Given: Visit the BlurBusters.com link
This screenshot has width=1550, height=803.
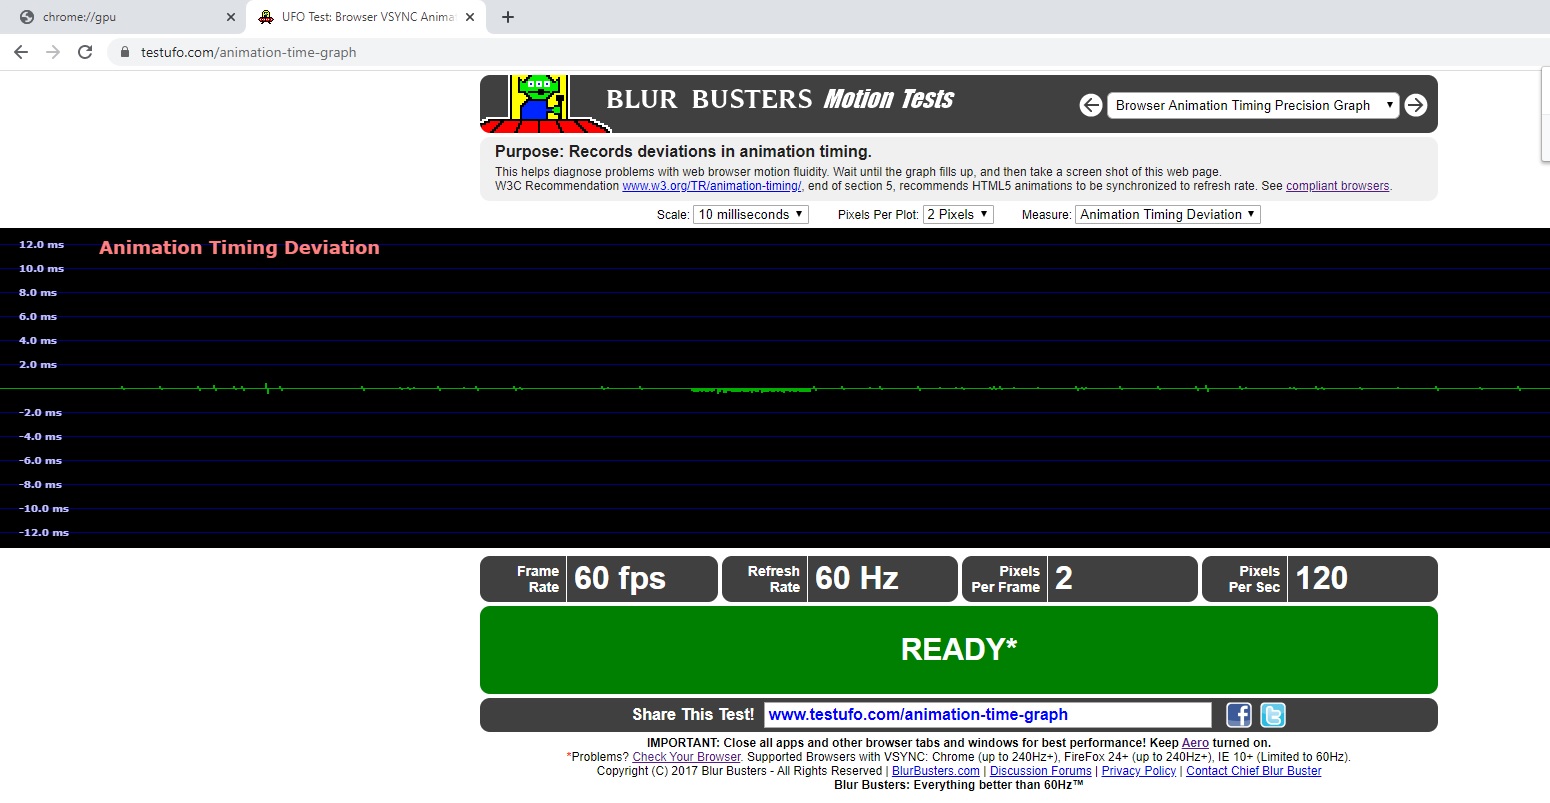Looking at the screenshot, I should point(936,771).
